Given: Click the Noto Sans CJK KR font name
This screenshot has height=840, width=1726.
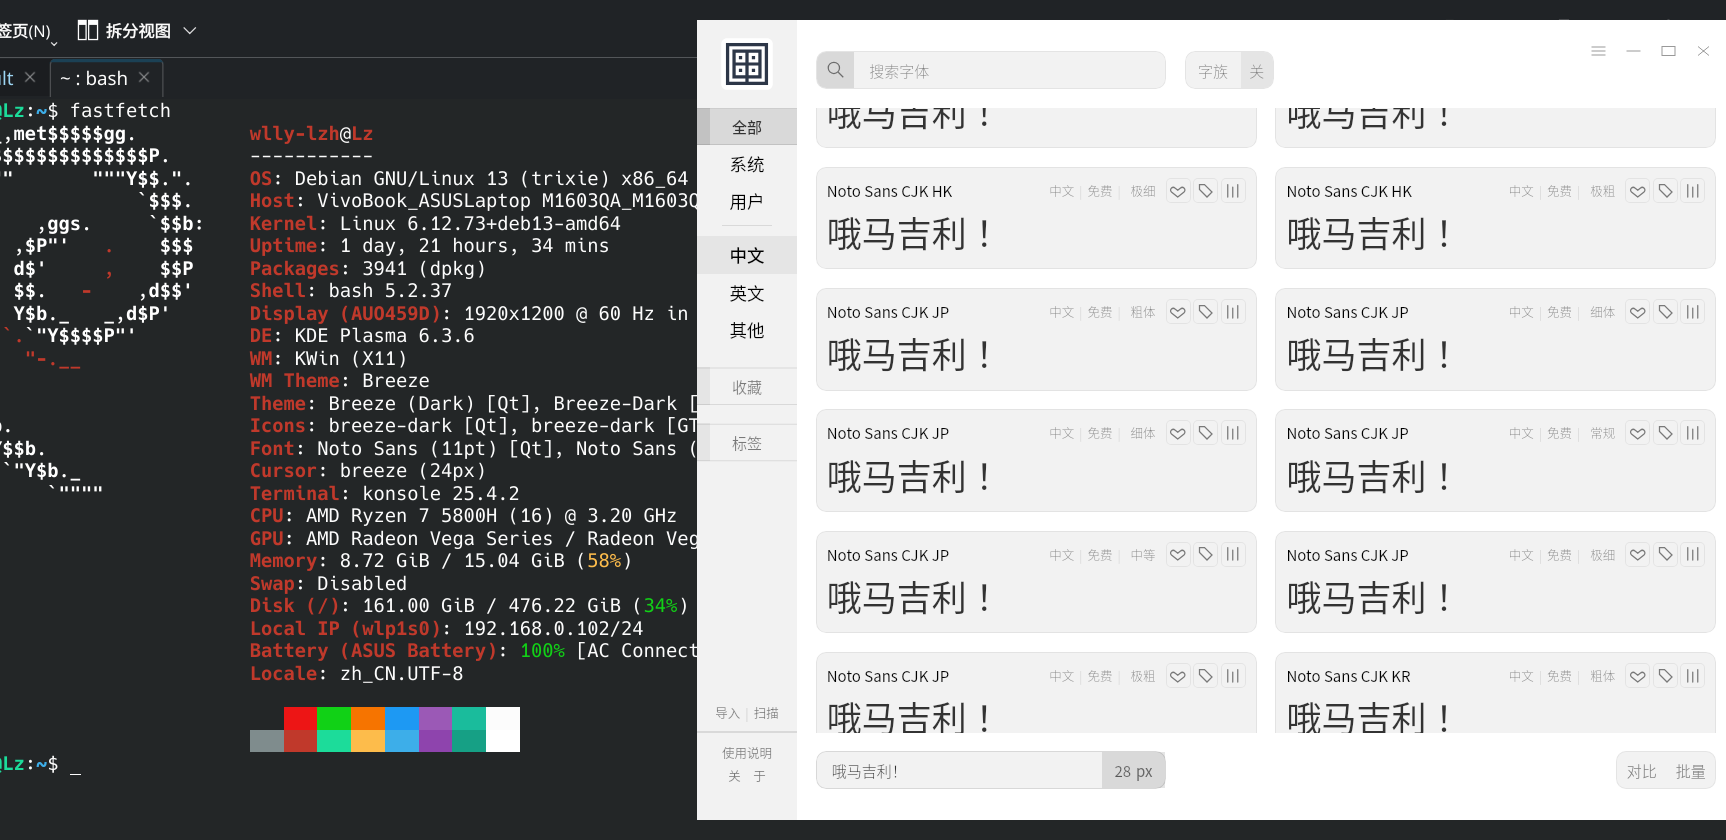Looking at the screenshot, I should pyautogui.click(x=1348, y=676).
